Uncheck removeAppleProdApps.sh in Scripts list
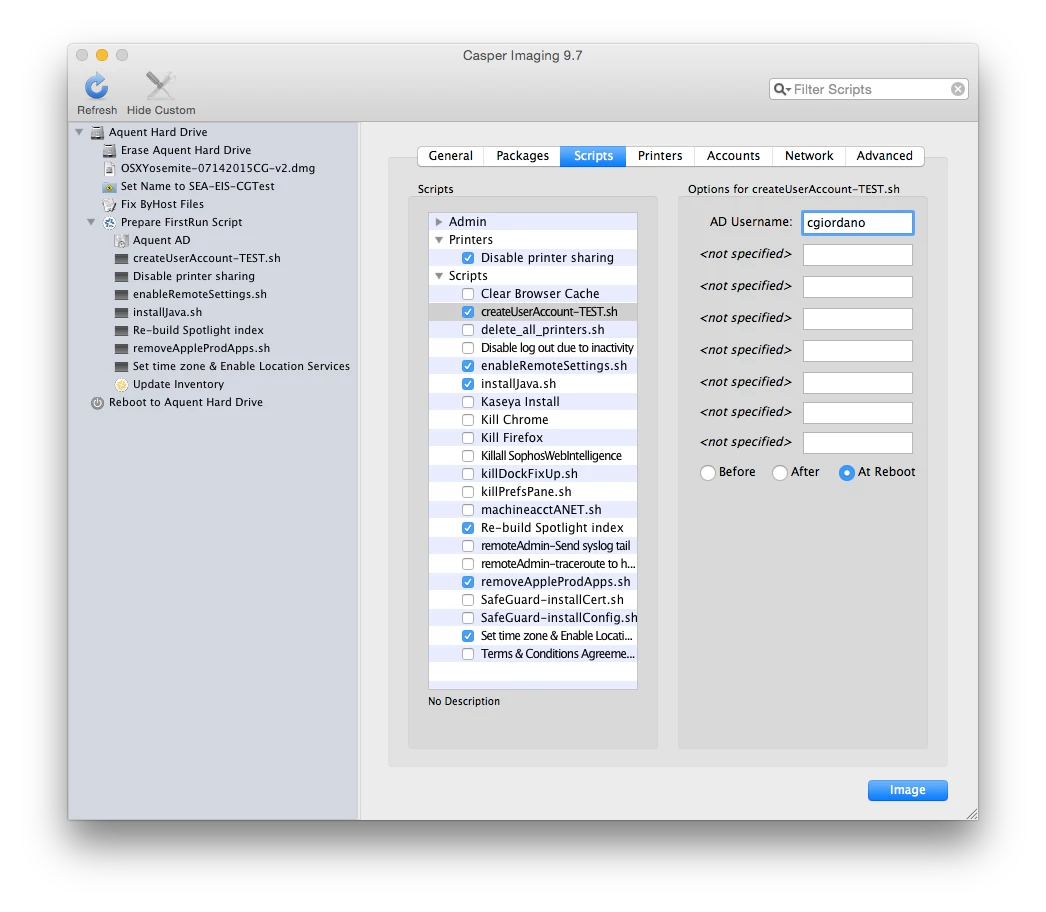1046x912 pixels. click(x=468, y=582)
